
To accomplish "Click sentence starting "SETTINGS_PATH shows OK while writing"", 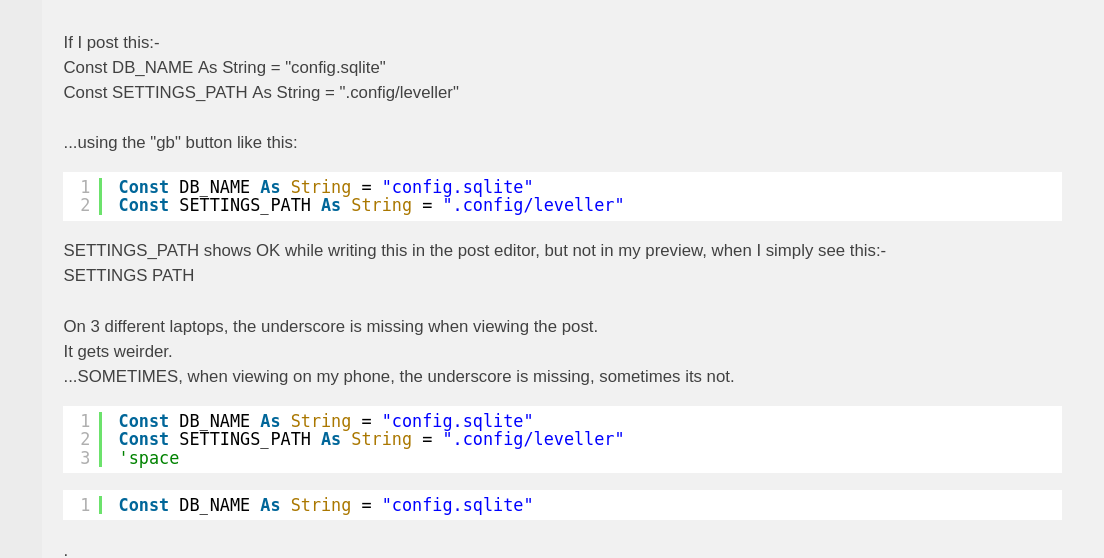I will [x=474, y=250].
